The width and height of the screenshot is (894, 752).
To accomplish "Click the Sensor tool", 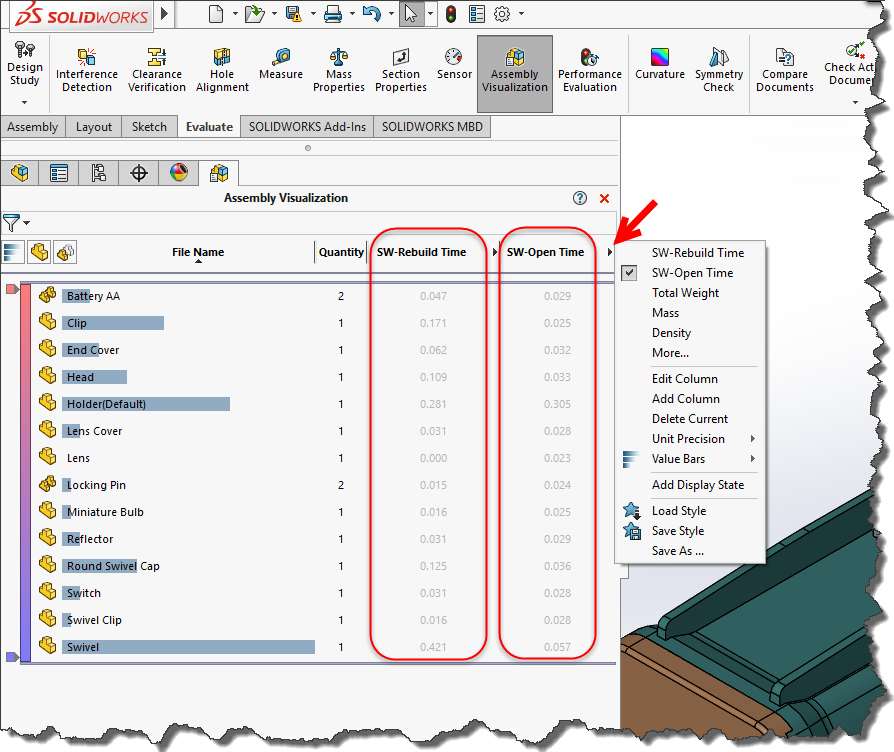I will (454, 64).
